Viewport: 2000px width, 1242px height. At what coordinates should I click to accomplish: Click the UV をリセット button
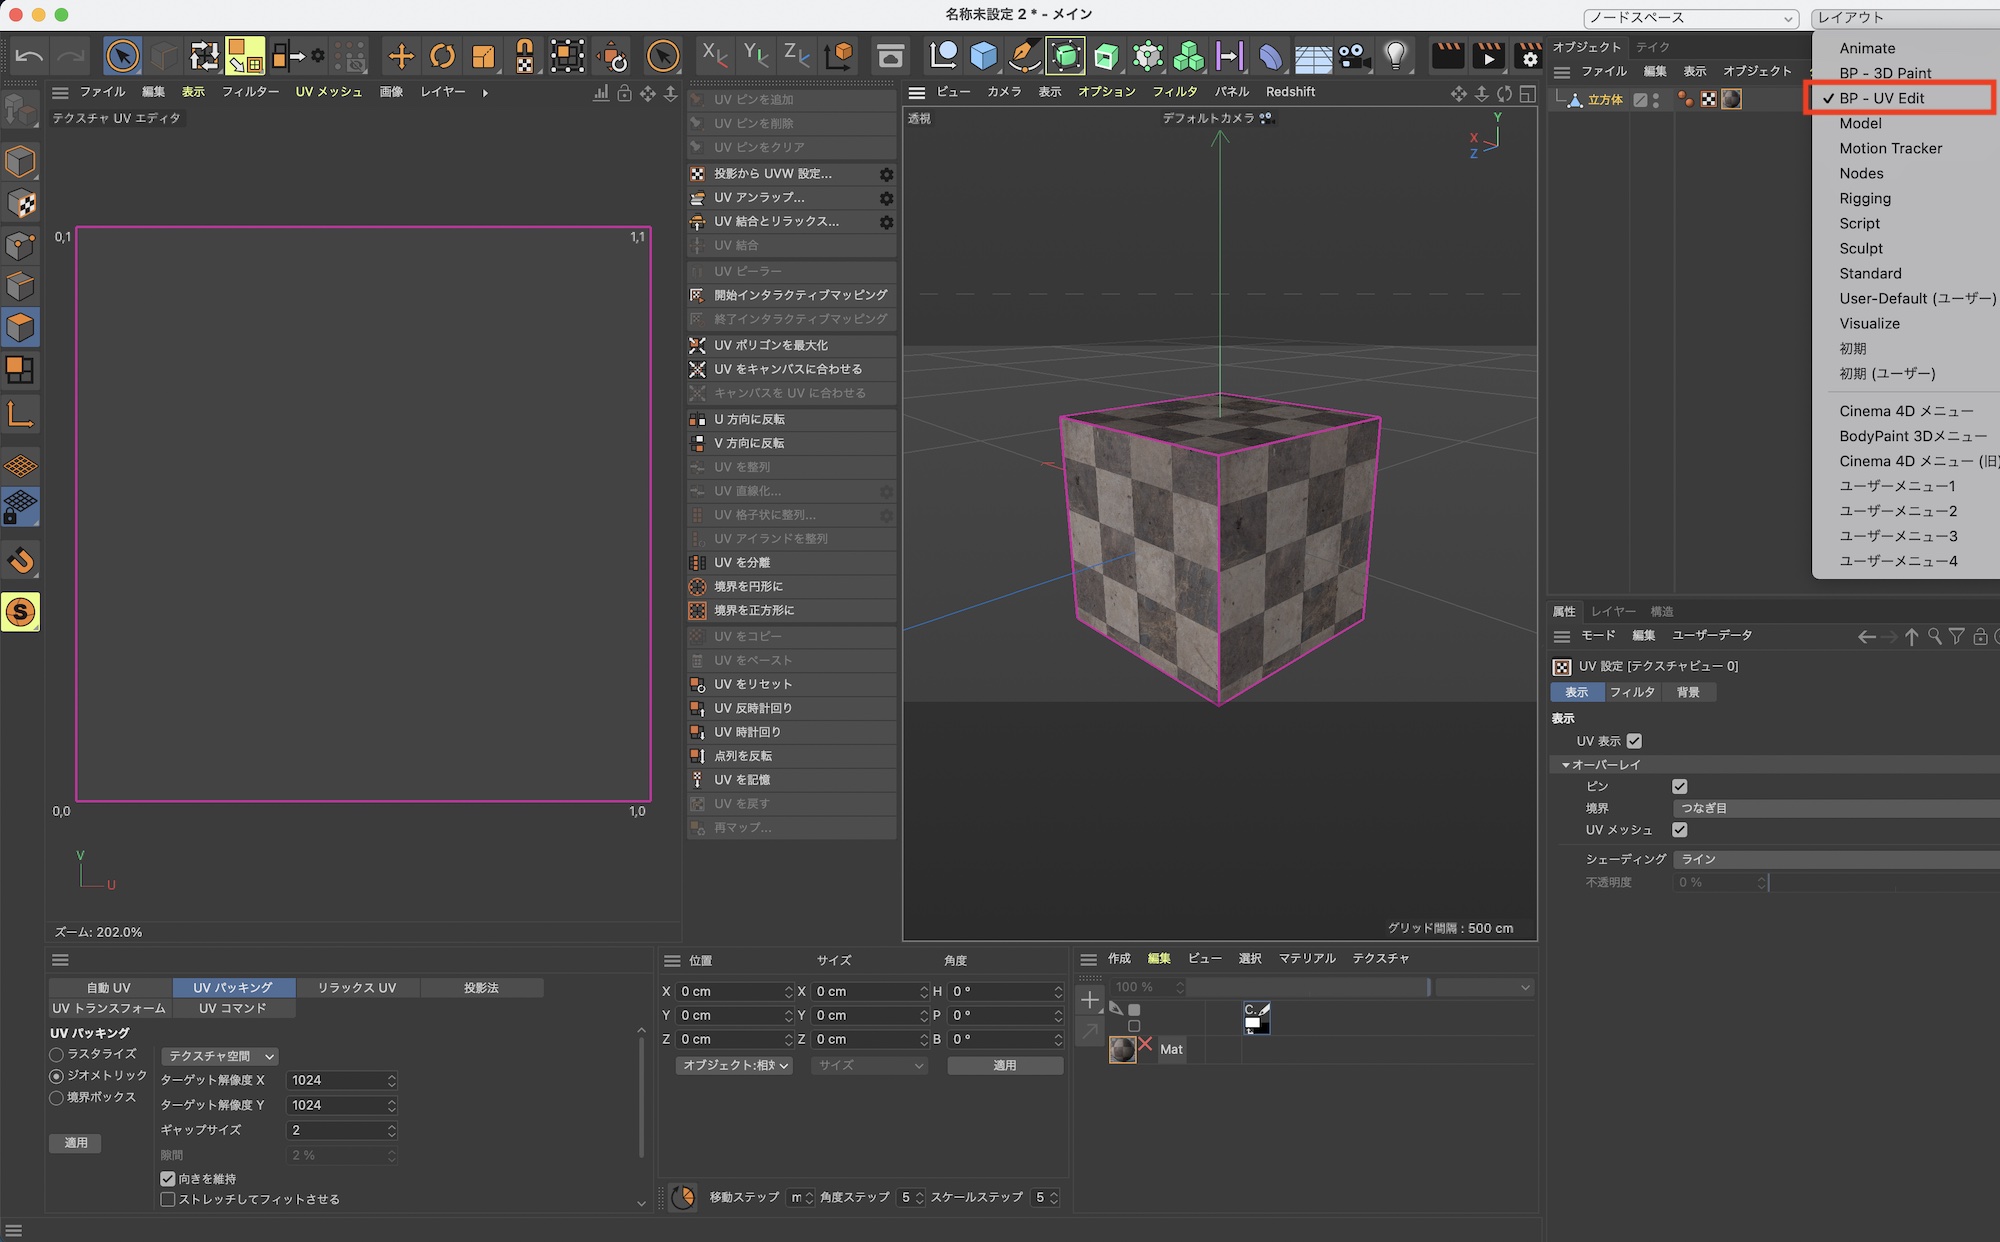click(753, 684)
